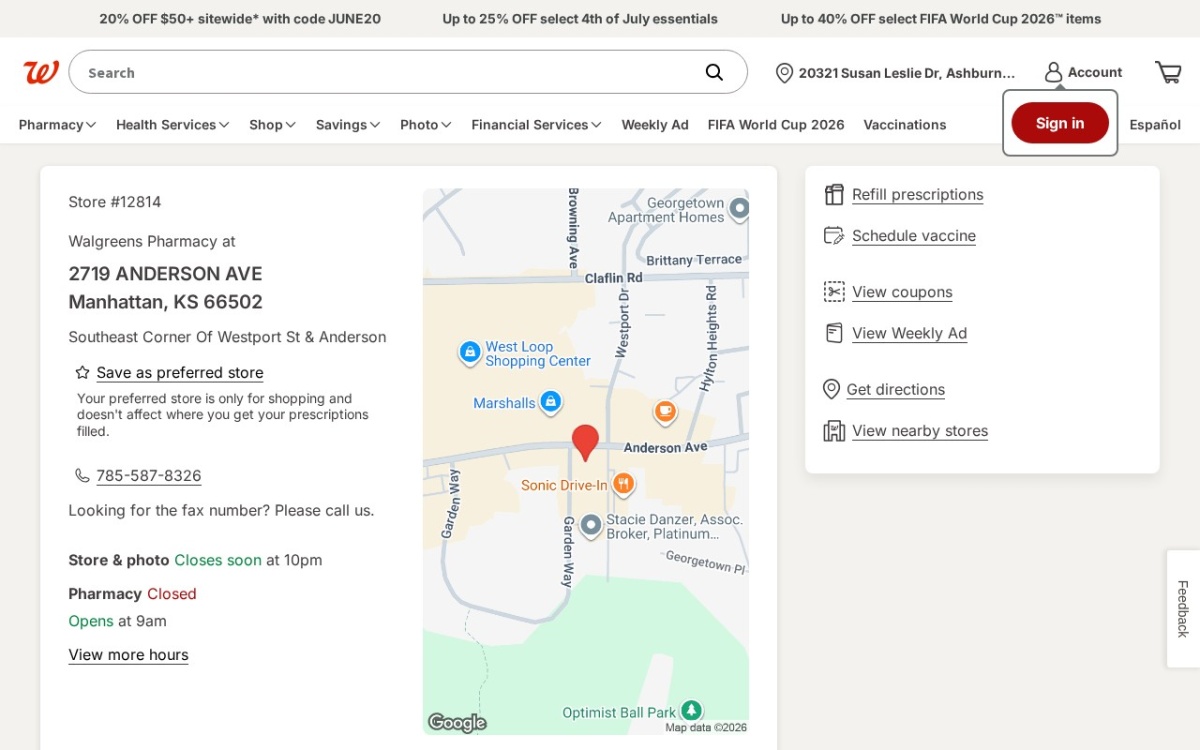The width and height of the screenshot is (1200, 750).
Task: Open View nearby stores link
Action: tap(920, 430)
